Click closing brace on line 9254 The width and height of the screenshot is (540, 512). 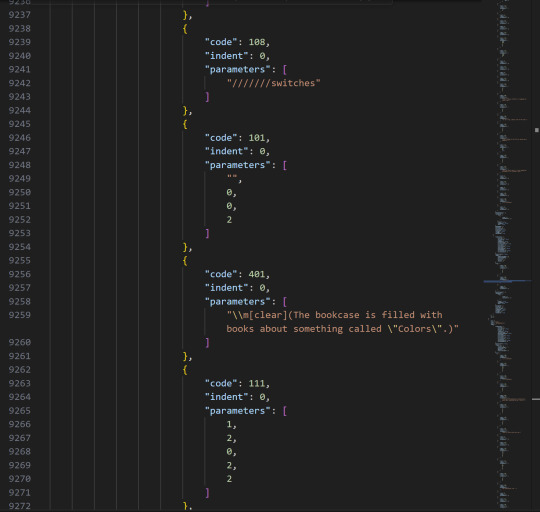click(185, 247)
